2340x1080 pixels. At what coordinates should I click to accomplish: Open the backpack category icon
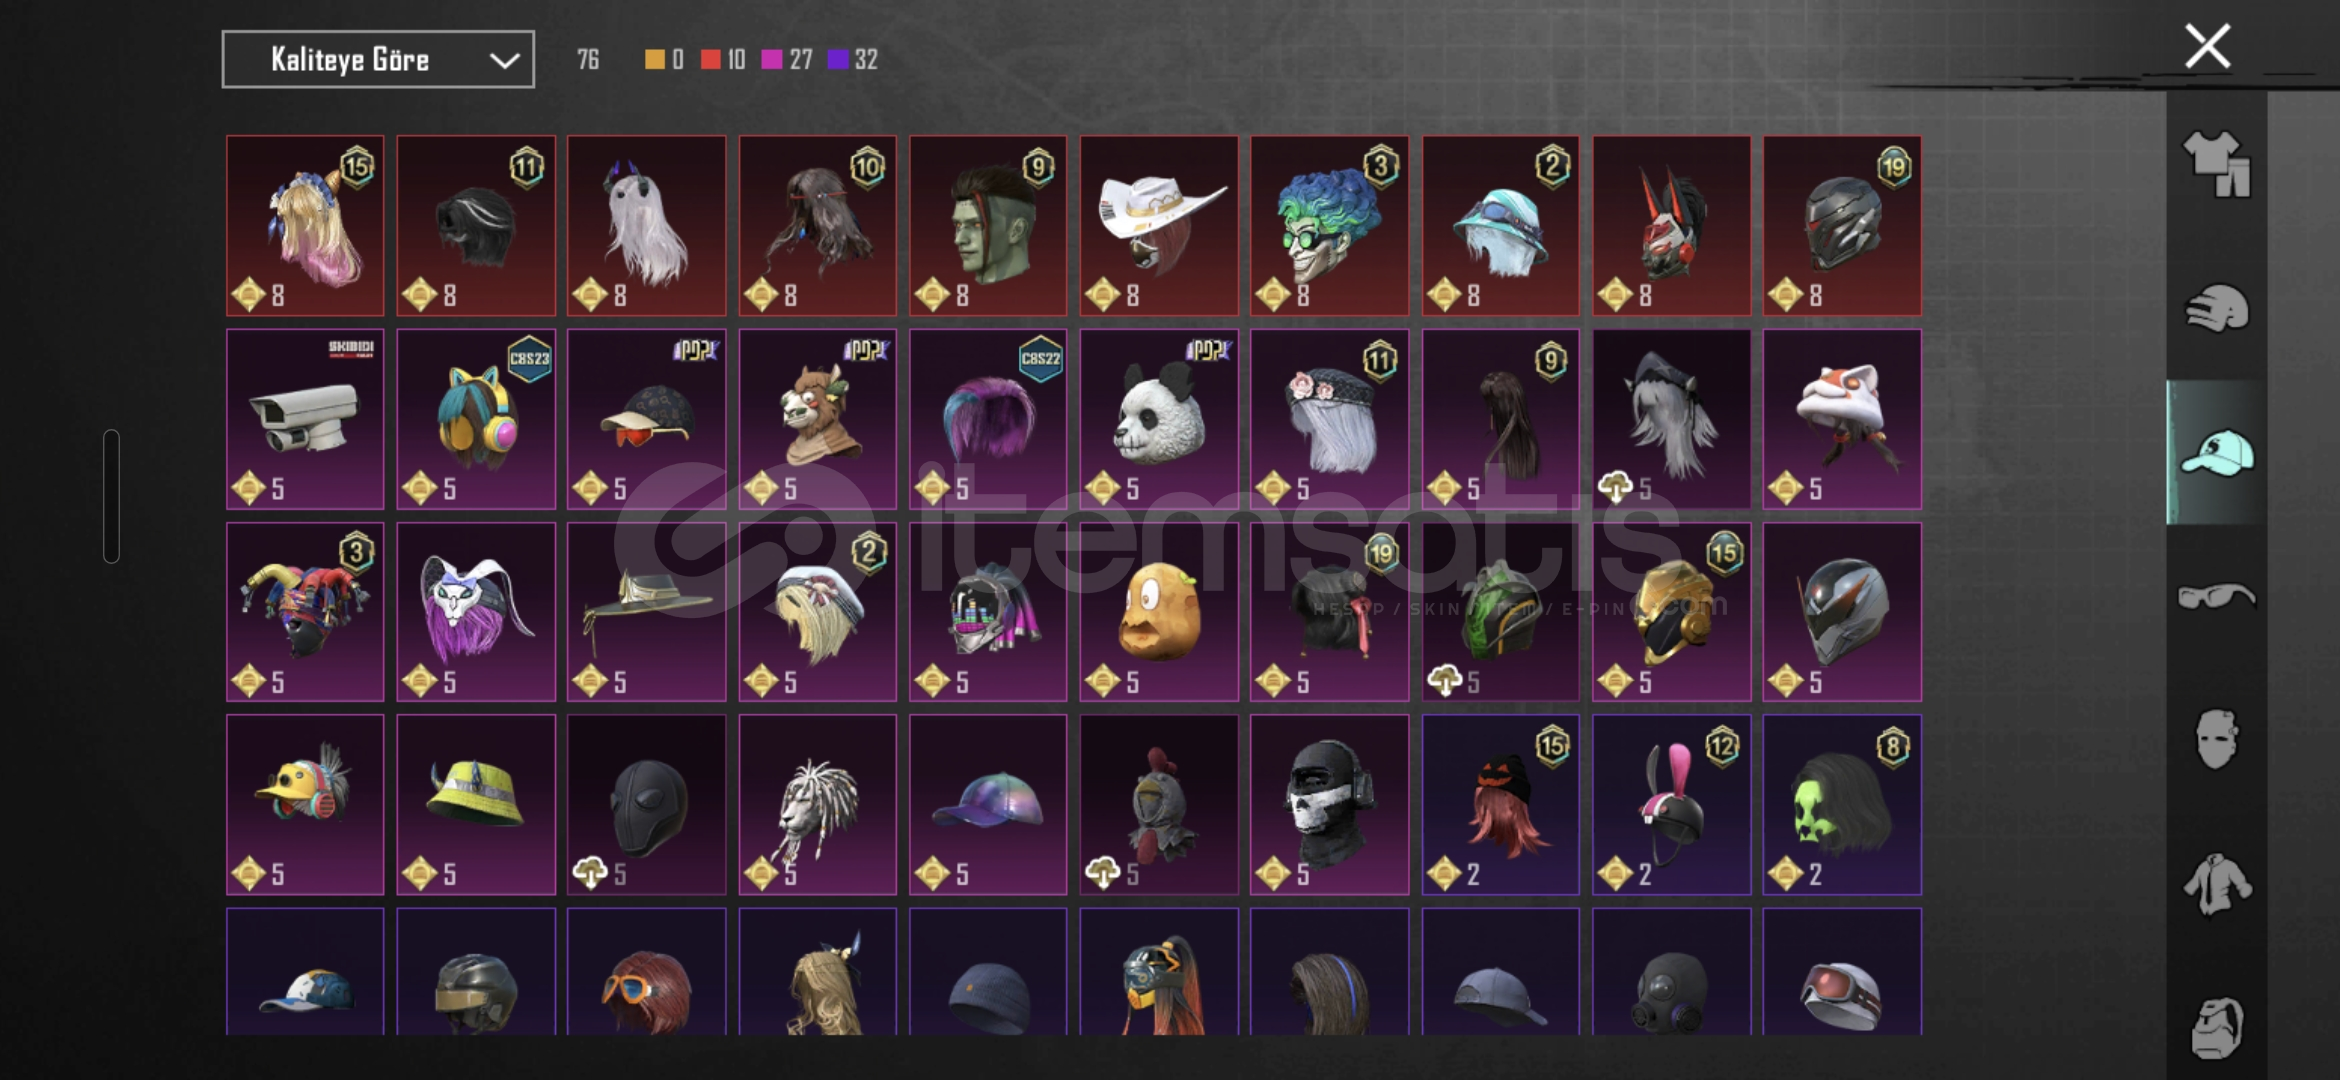point(2216,1027)
